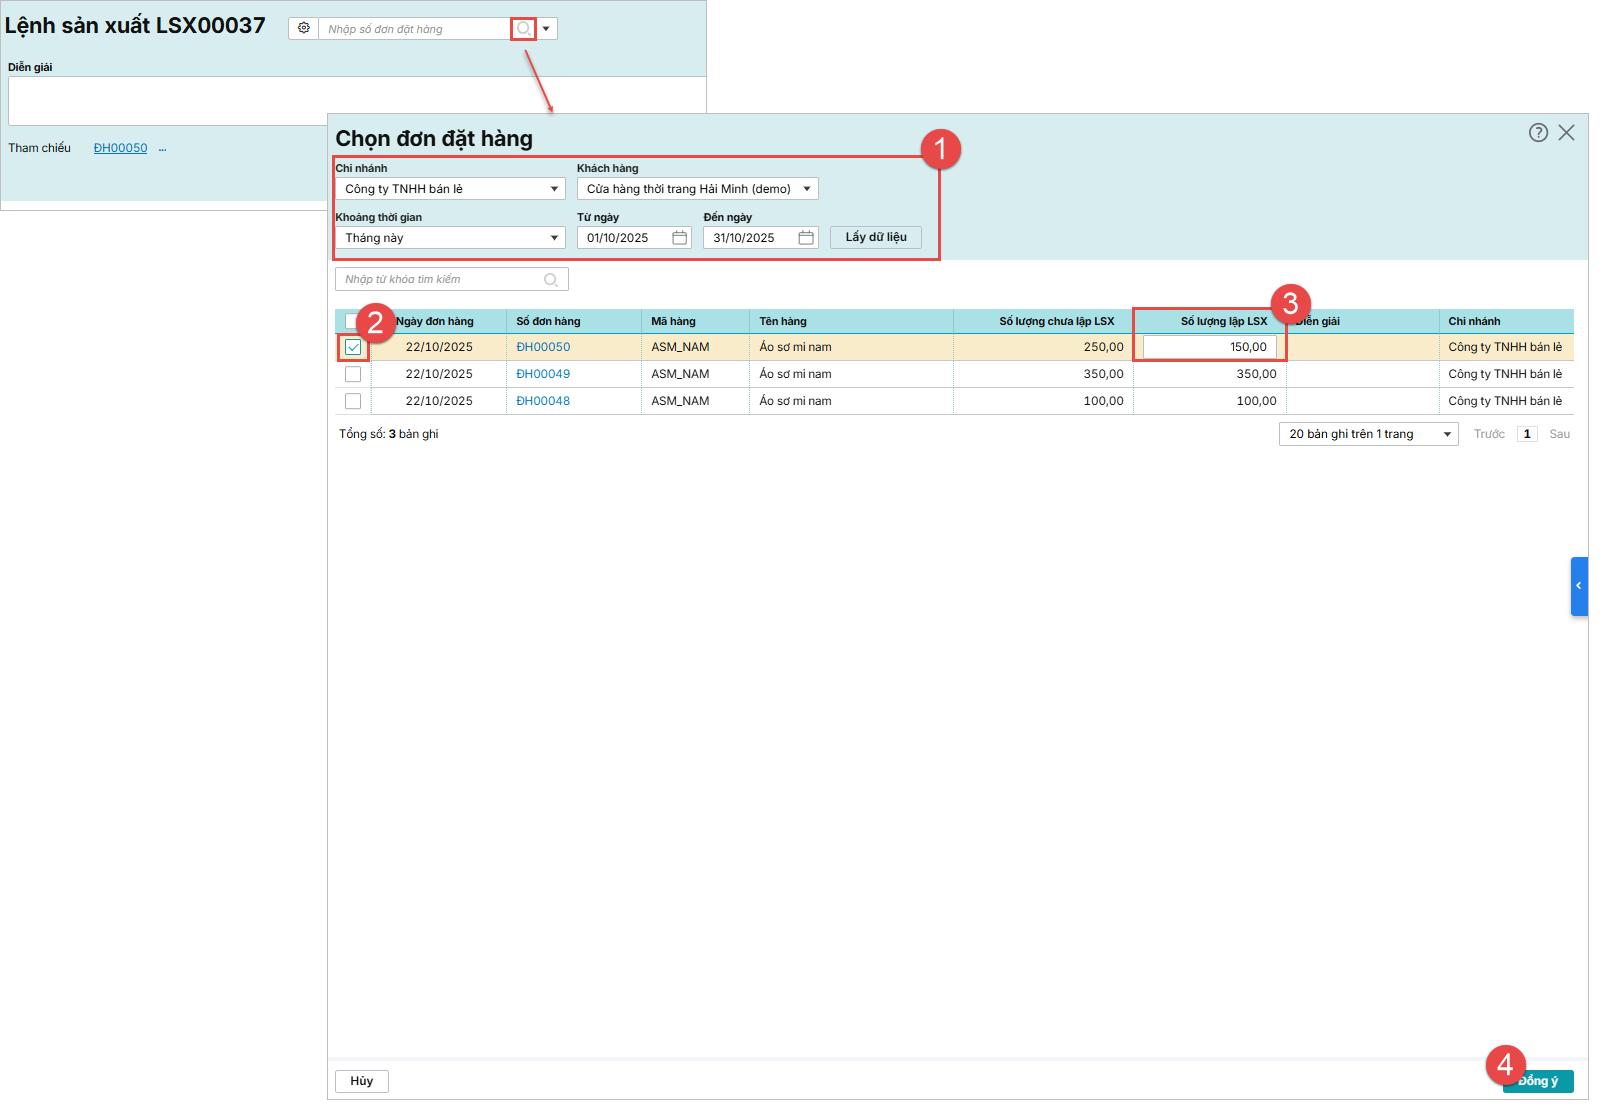This screenshot has height=1109, width=1614.
Task: Open the Khoảng thời gian dropdown
Action: tap(450, 238)
